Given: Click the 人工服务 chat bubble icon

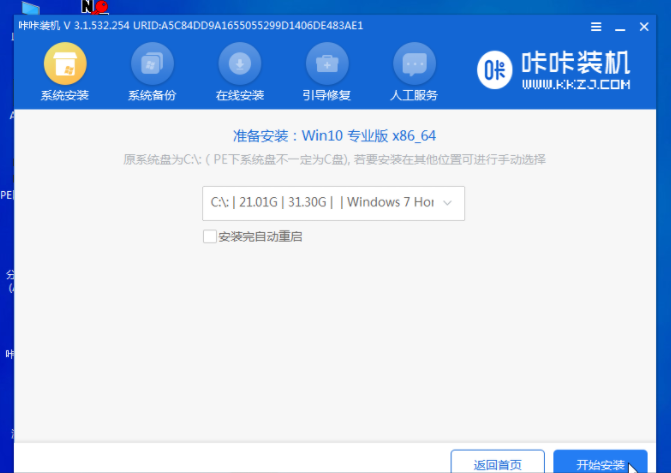Looking at the screenshot, I should [414, 65].
